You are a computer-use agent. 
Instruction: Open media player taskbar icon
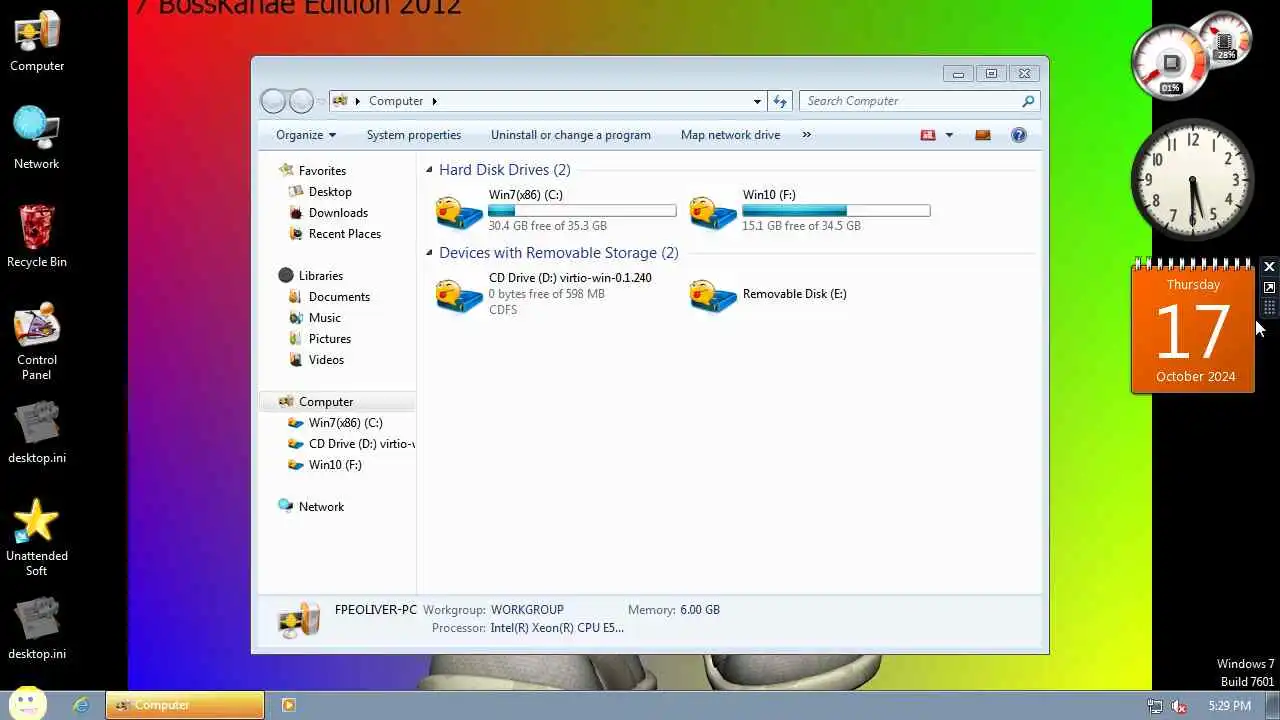(x=289, y=705)
